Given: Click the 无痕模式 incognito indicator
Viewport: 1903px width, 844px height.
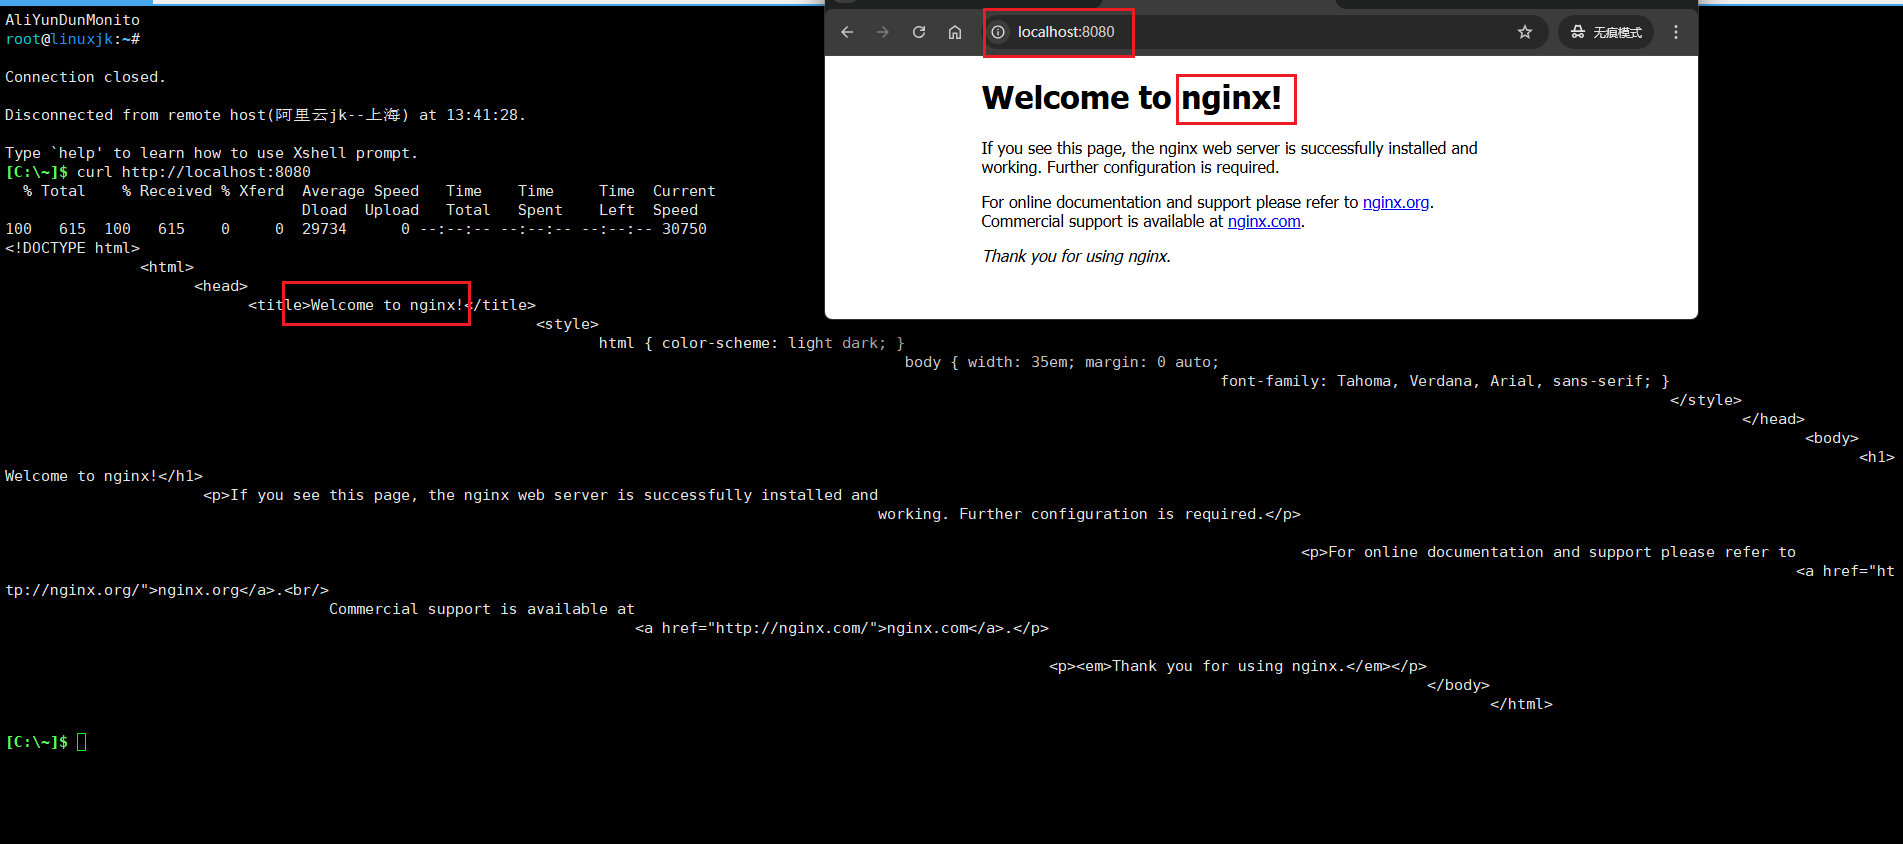Looking at the screenshot, I should tap(1606, 32).
